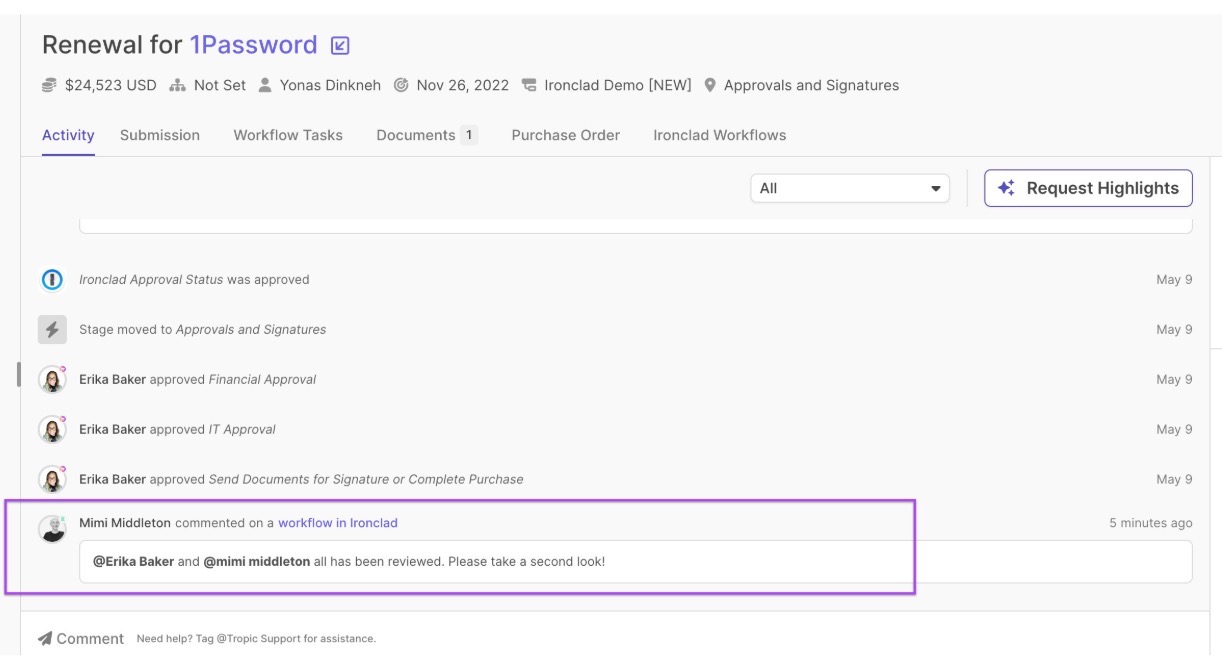Open the Submission tab
Screen dimensions: 1222x660
click(x=160, y=135)
